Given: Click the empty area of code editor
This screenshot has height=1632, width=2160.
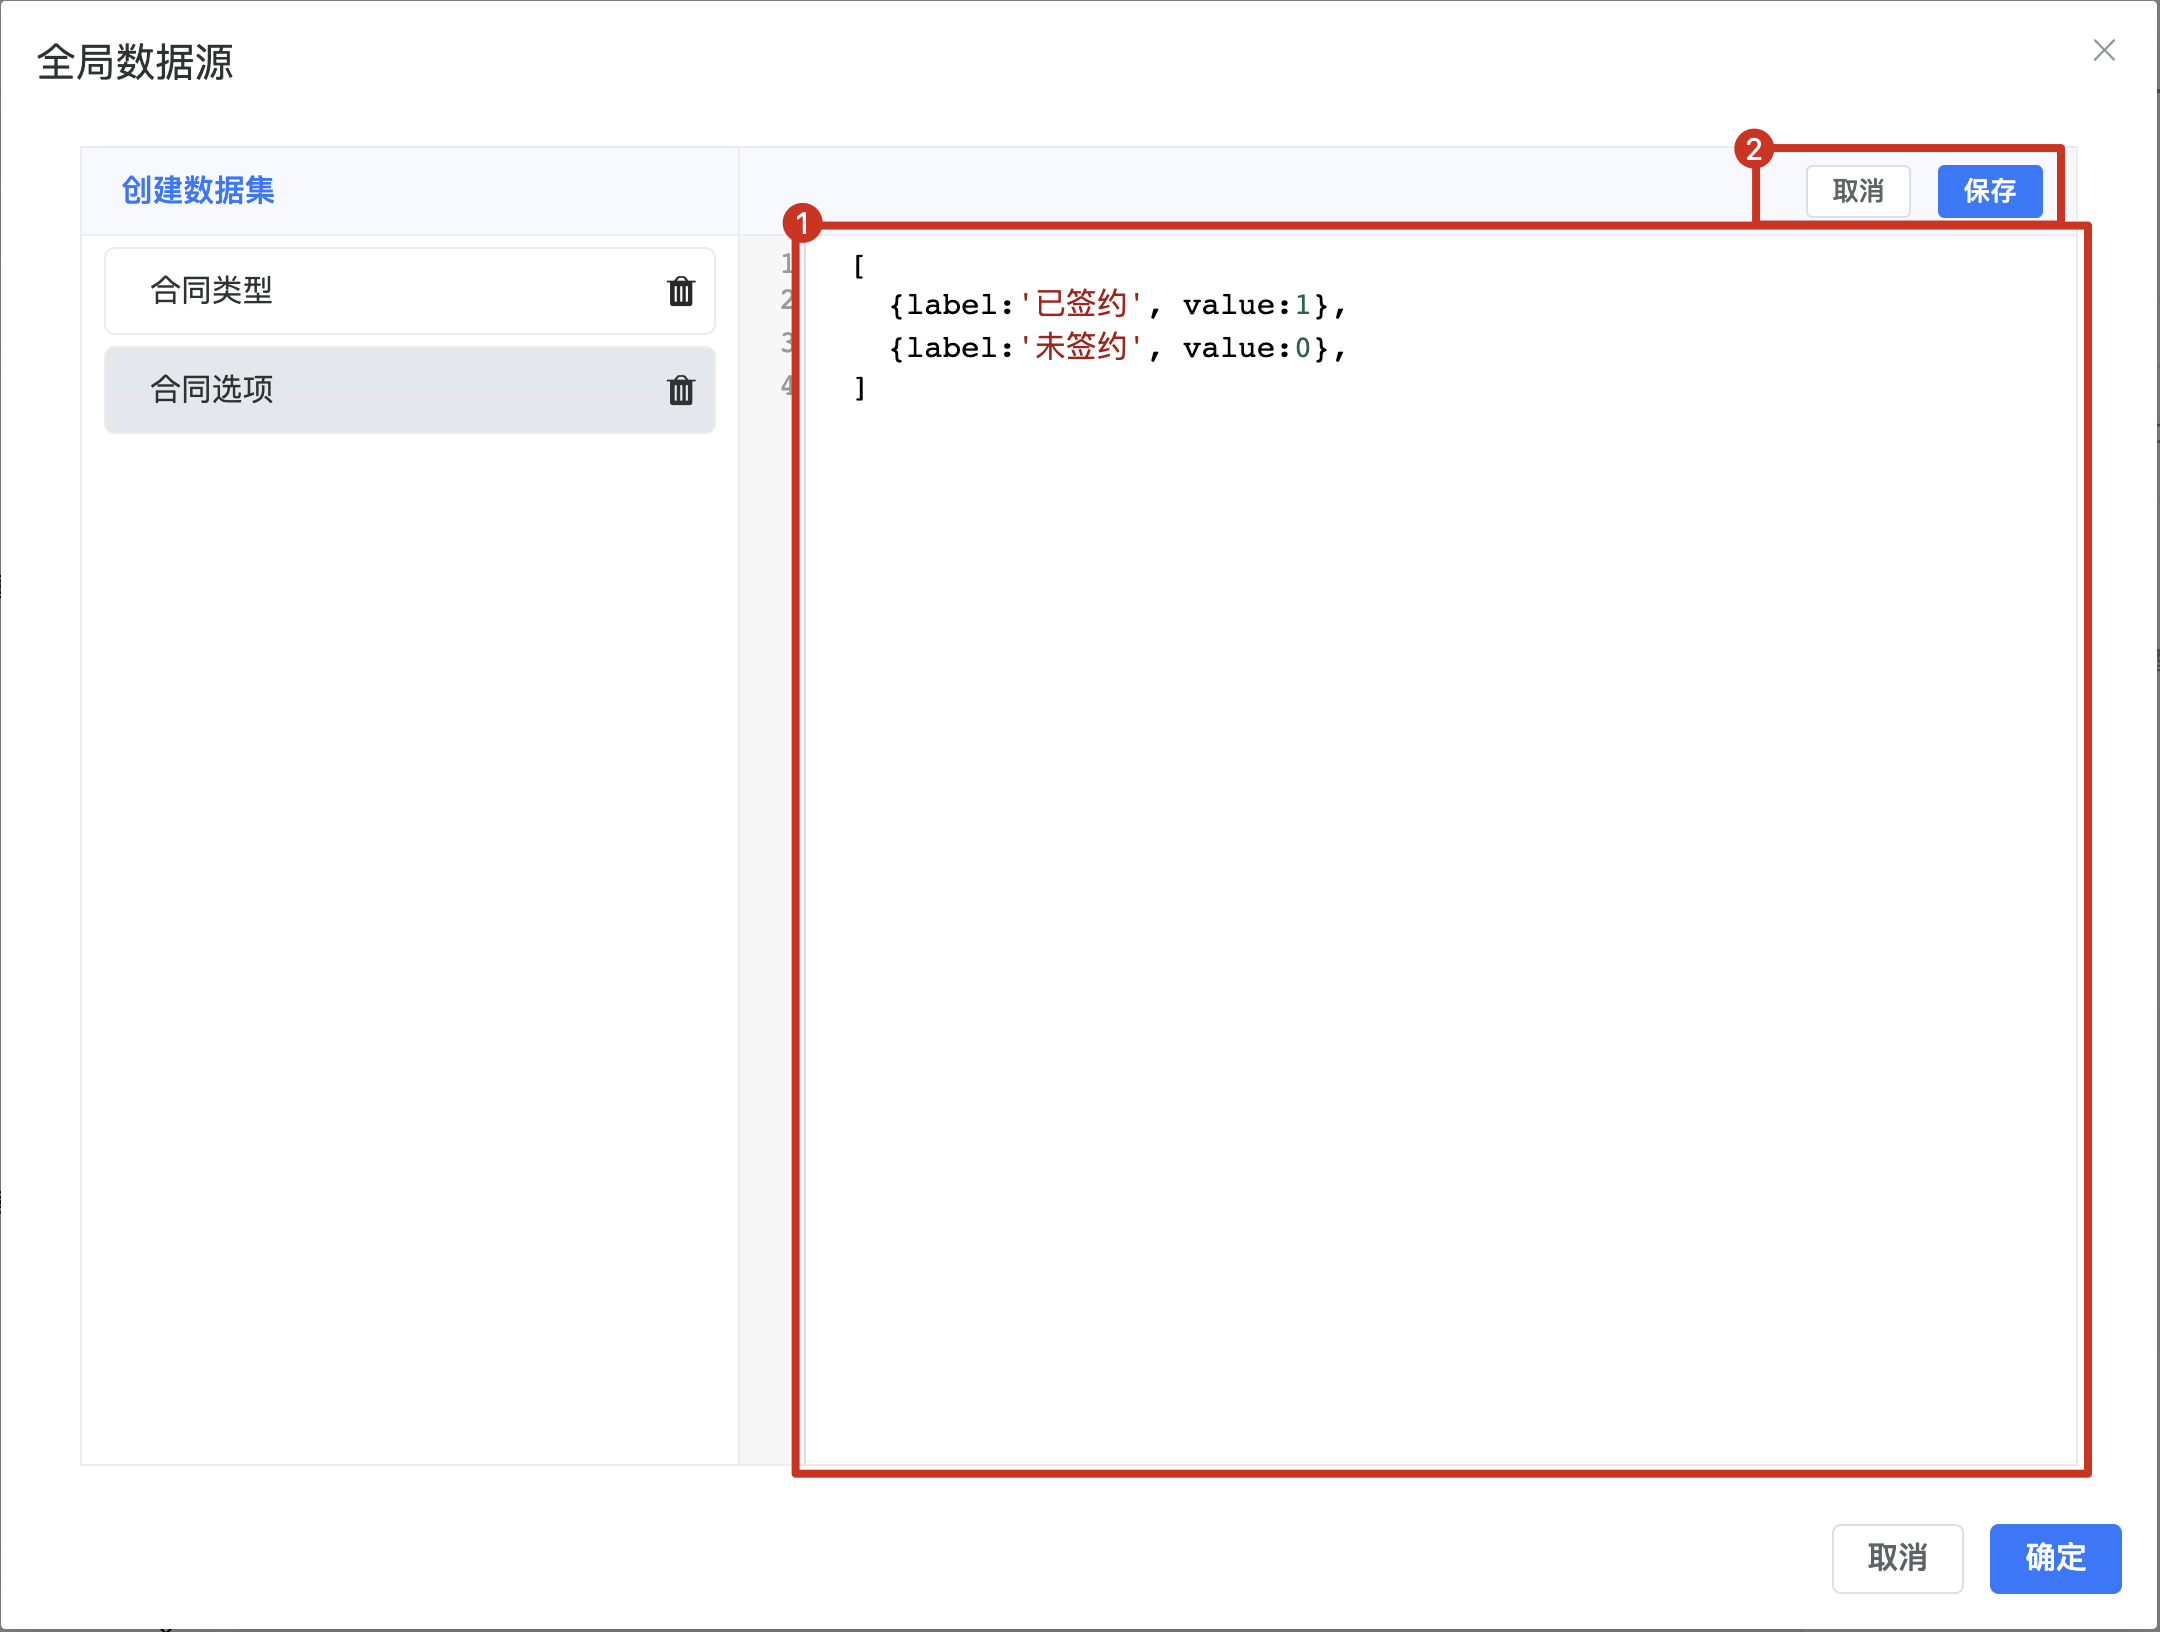Looking at the screenshot, I should tap(1440, 900).
